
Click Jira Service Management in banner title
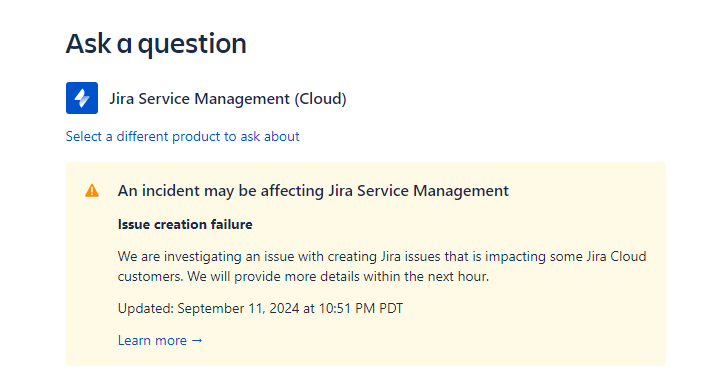click(x=418, y=191)
